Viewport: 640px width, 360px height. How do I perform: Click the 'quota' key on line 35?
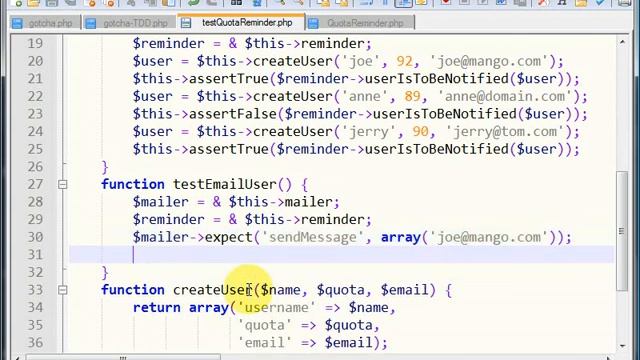[x=264, y=325]
